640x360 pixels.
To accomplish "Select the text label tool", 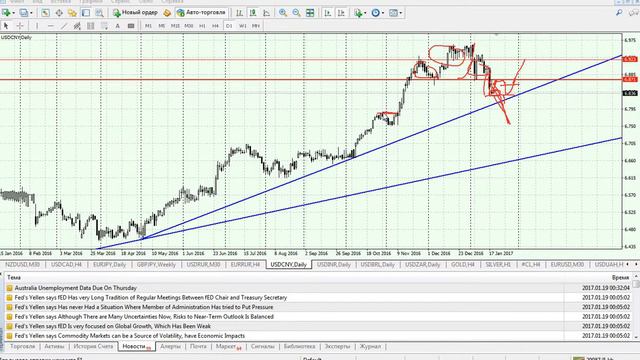I will pos(131,26).
